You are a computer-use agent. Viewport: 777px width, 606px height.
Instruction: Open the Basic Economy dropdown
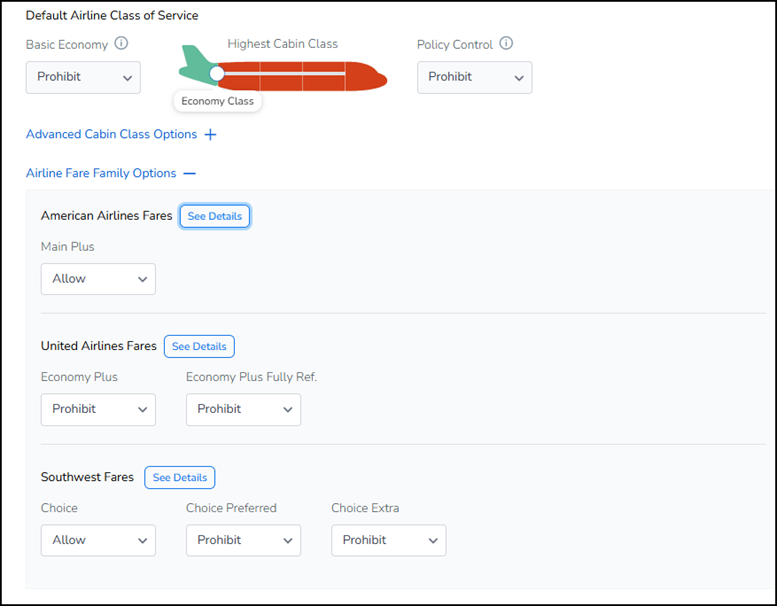point(83,77)
